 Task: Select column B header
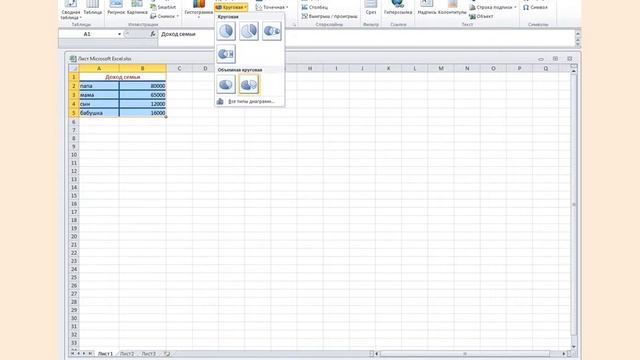pos(143,68)
